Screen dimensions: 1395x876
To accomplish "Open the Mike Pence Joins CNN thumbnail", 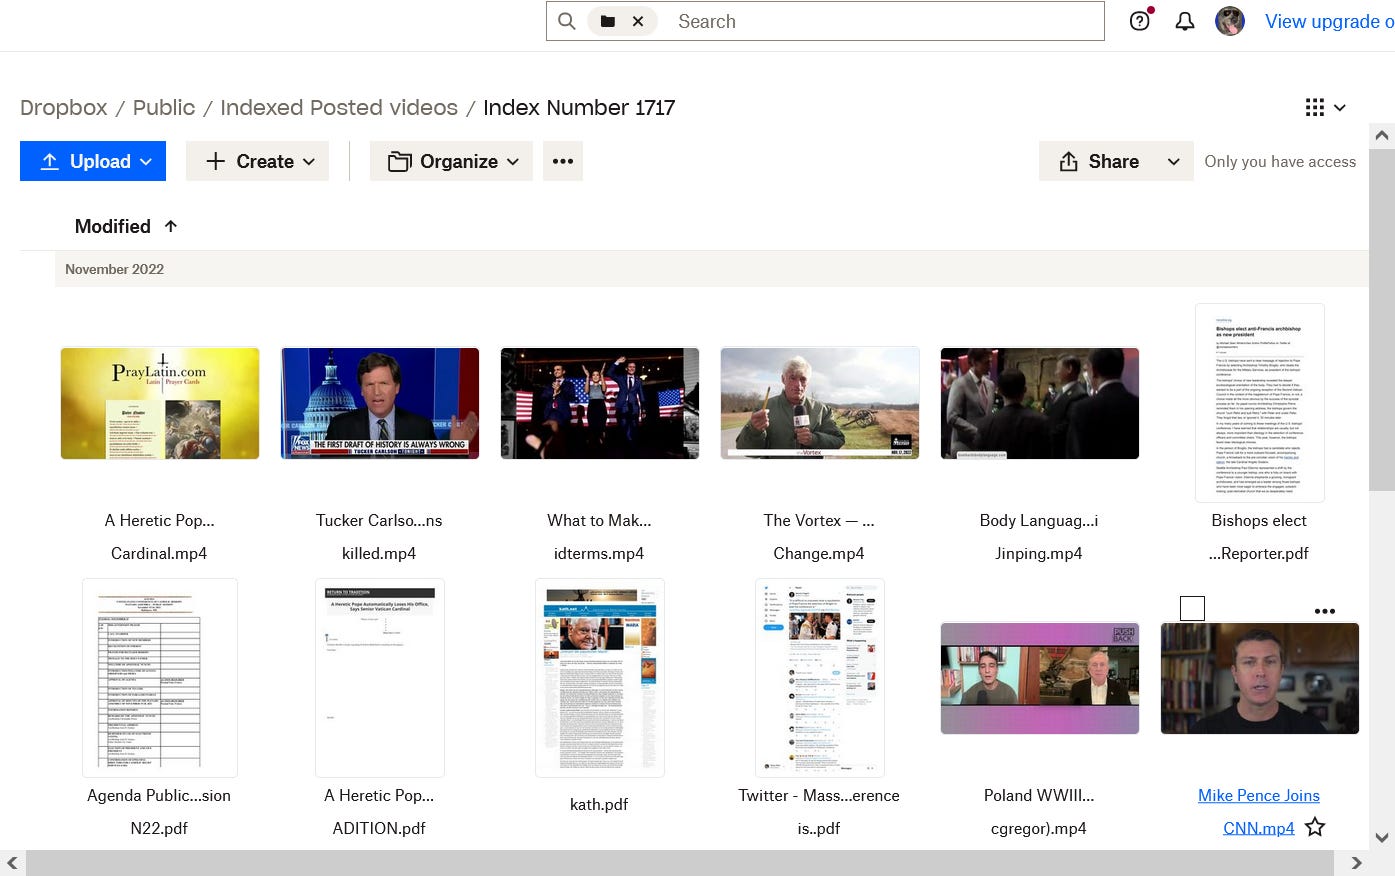I will coord(1260,678).
